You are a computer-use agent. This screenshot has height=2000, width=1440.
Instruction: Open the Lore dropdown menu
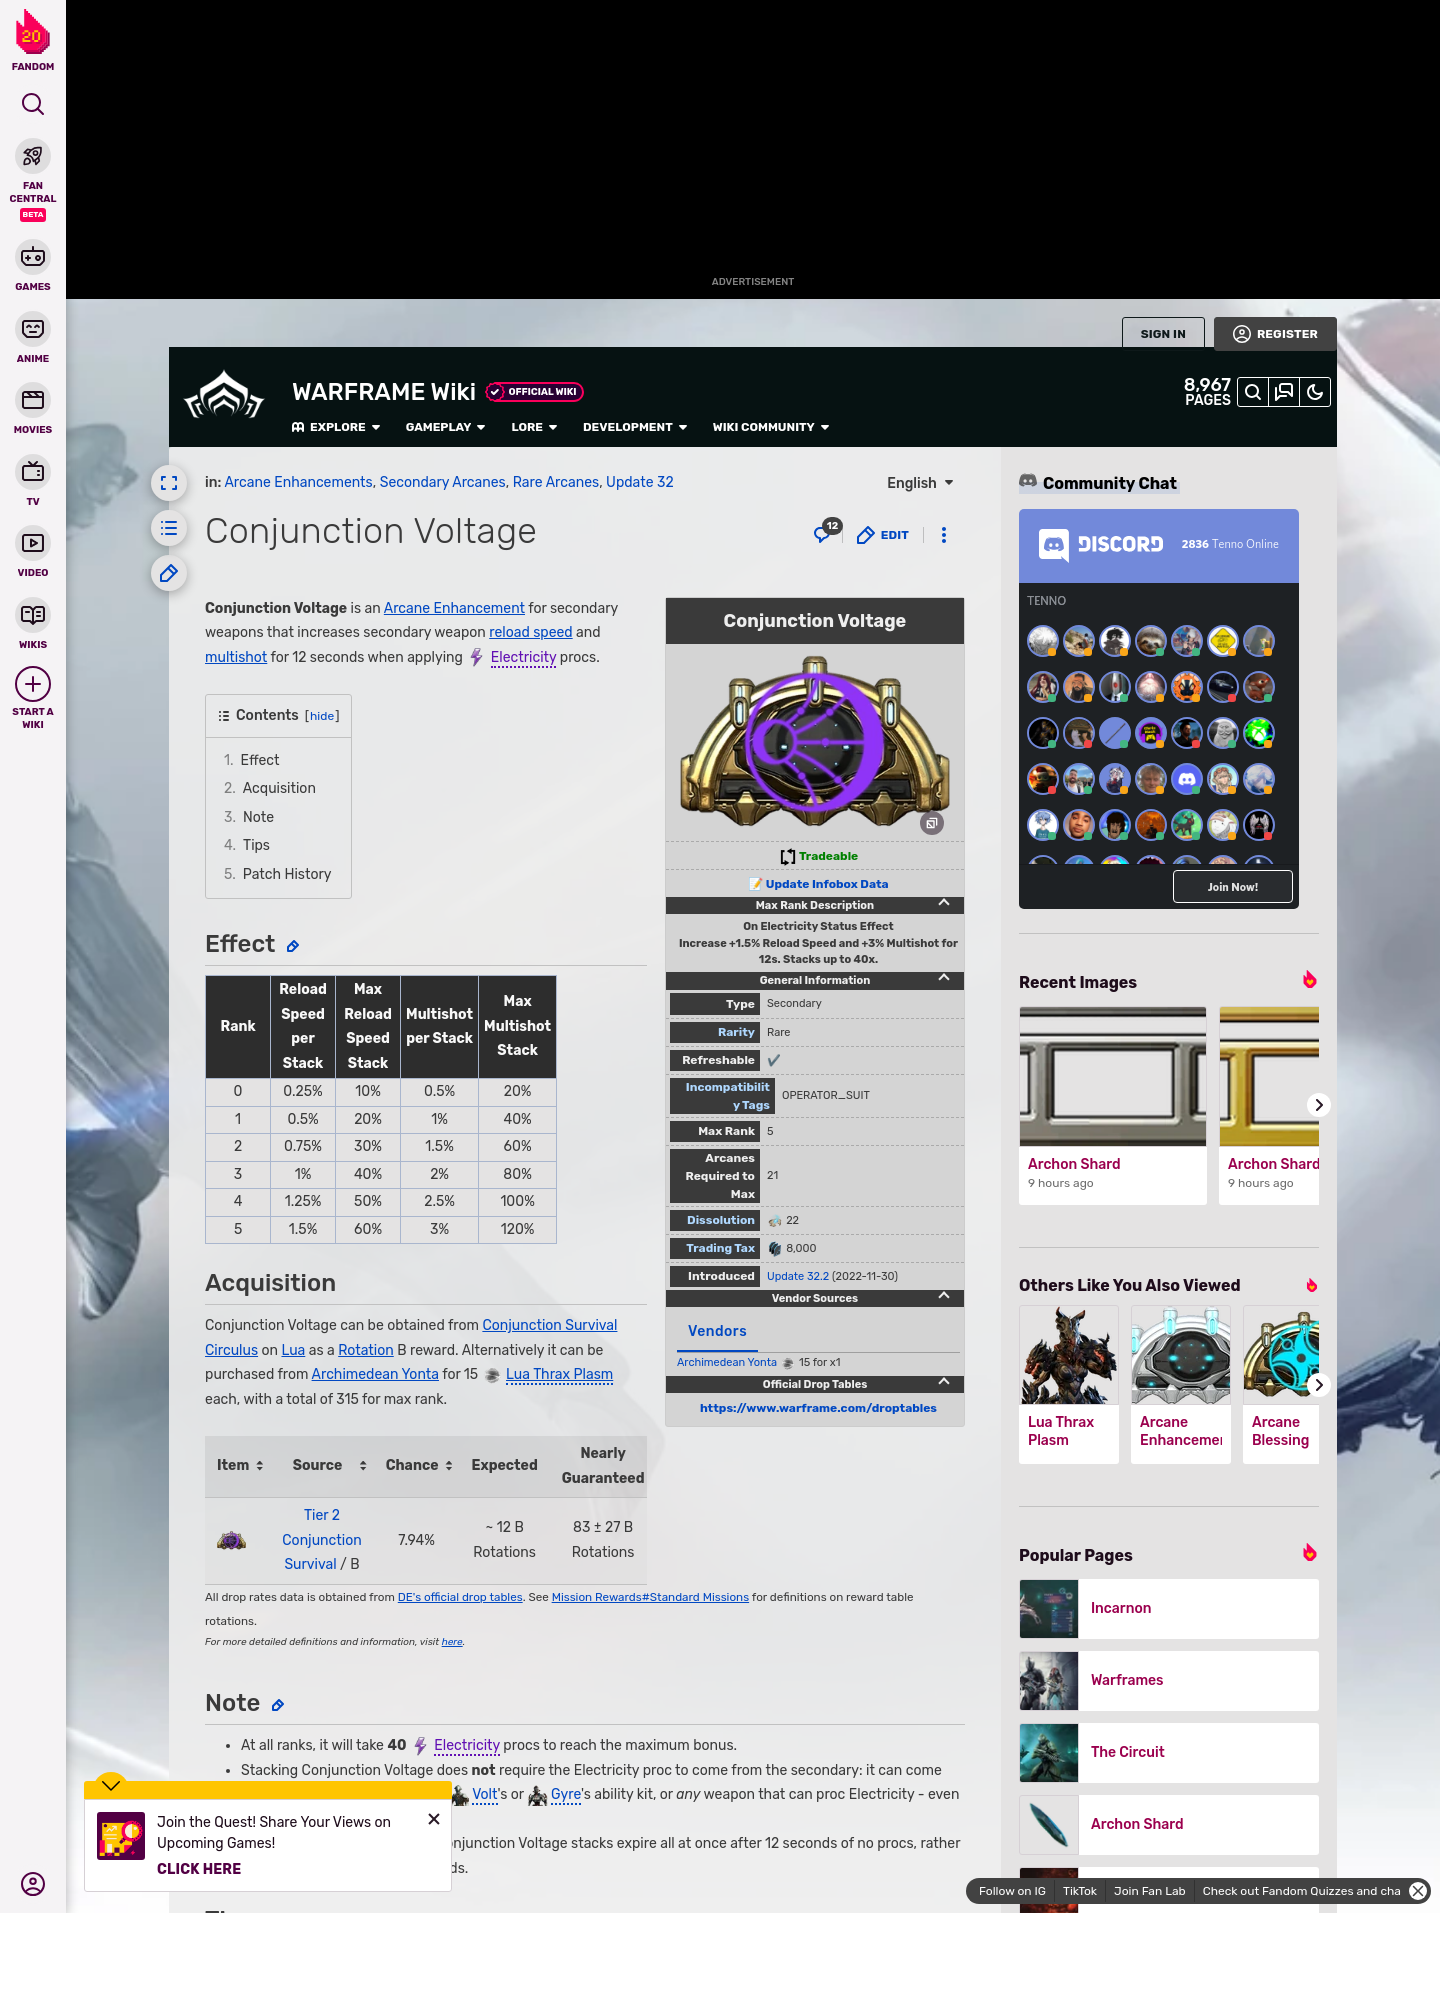click(534, 427)
